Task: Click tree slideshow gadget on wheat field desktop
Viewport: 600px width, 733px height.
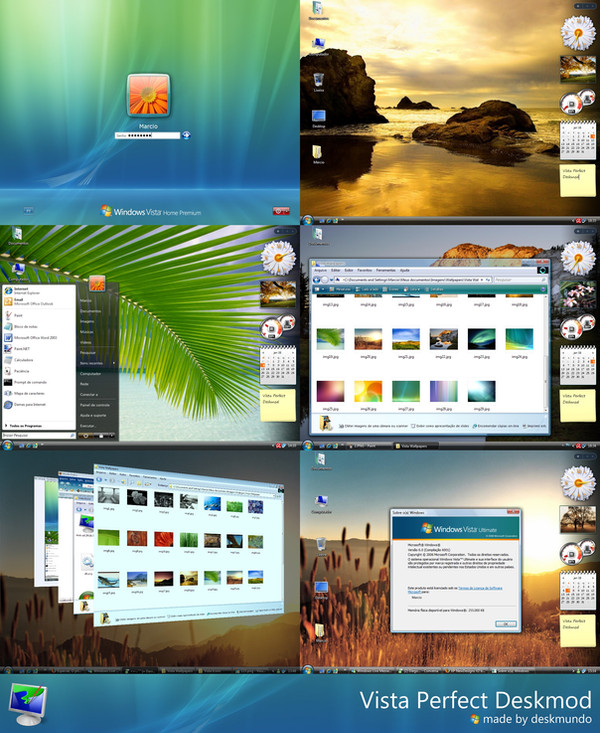Action: [578, 519]
